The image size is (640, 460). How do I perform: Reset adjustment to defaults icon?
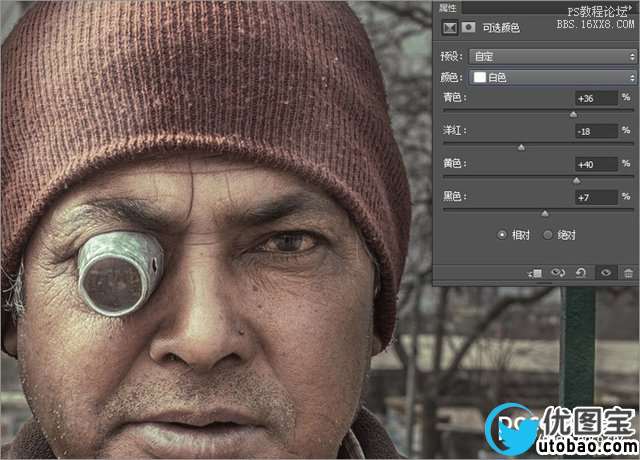tap(582, 272)
